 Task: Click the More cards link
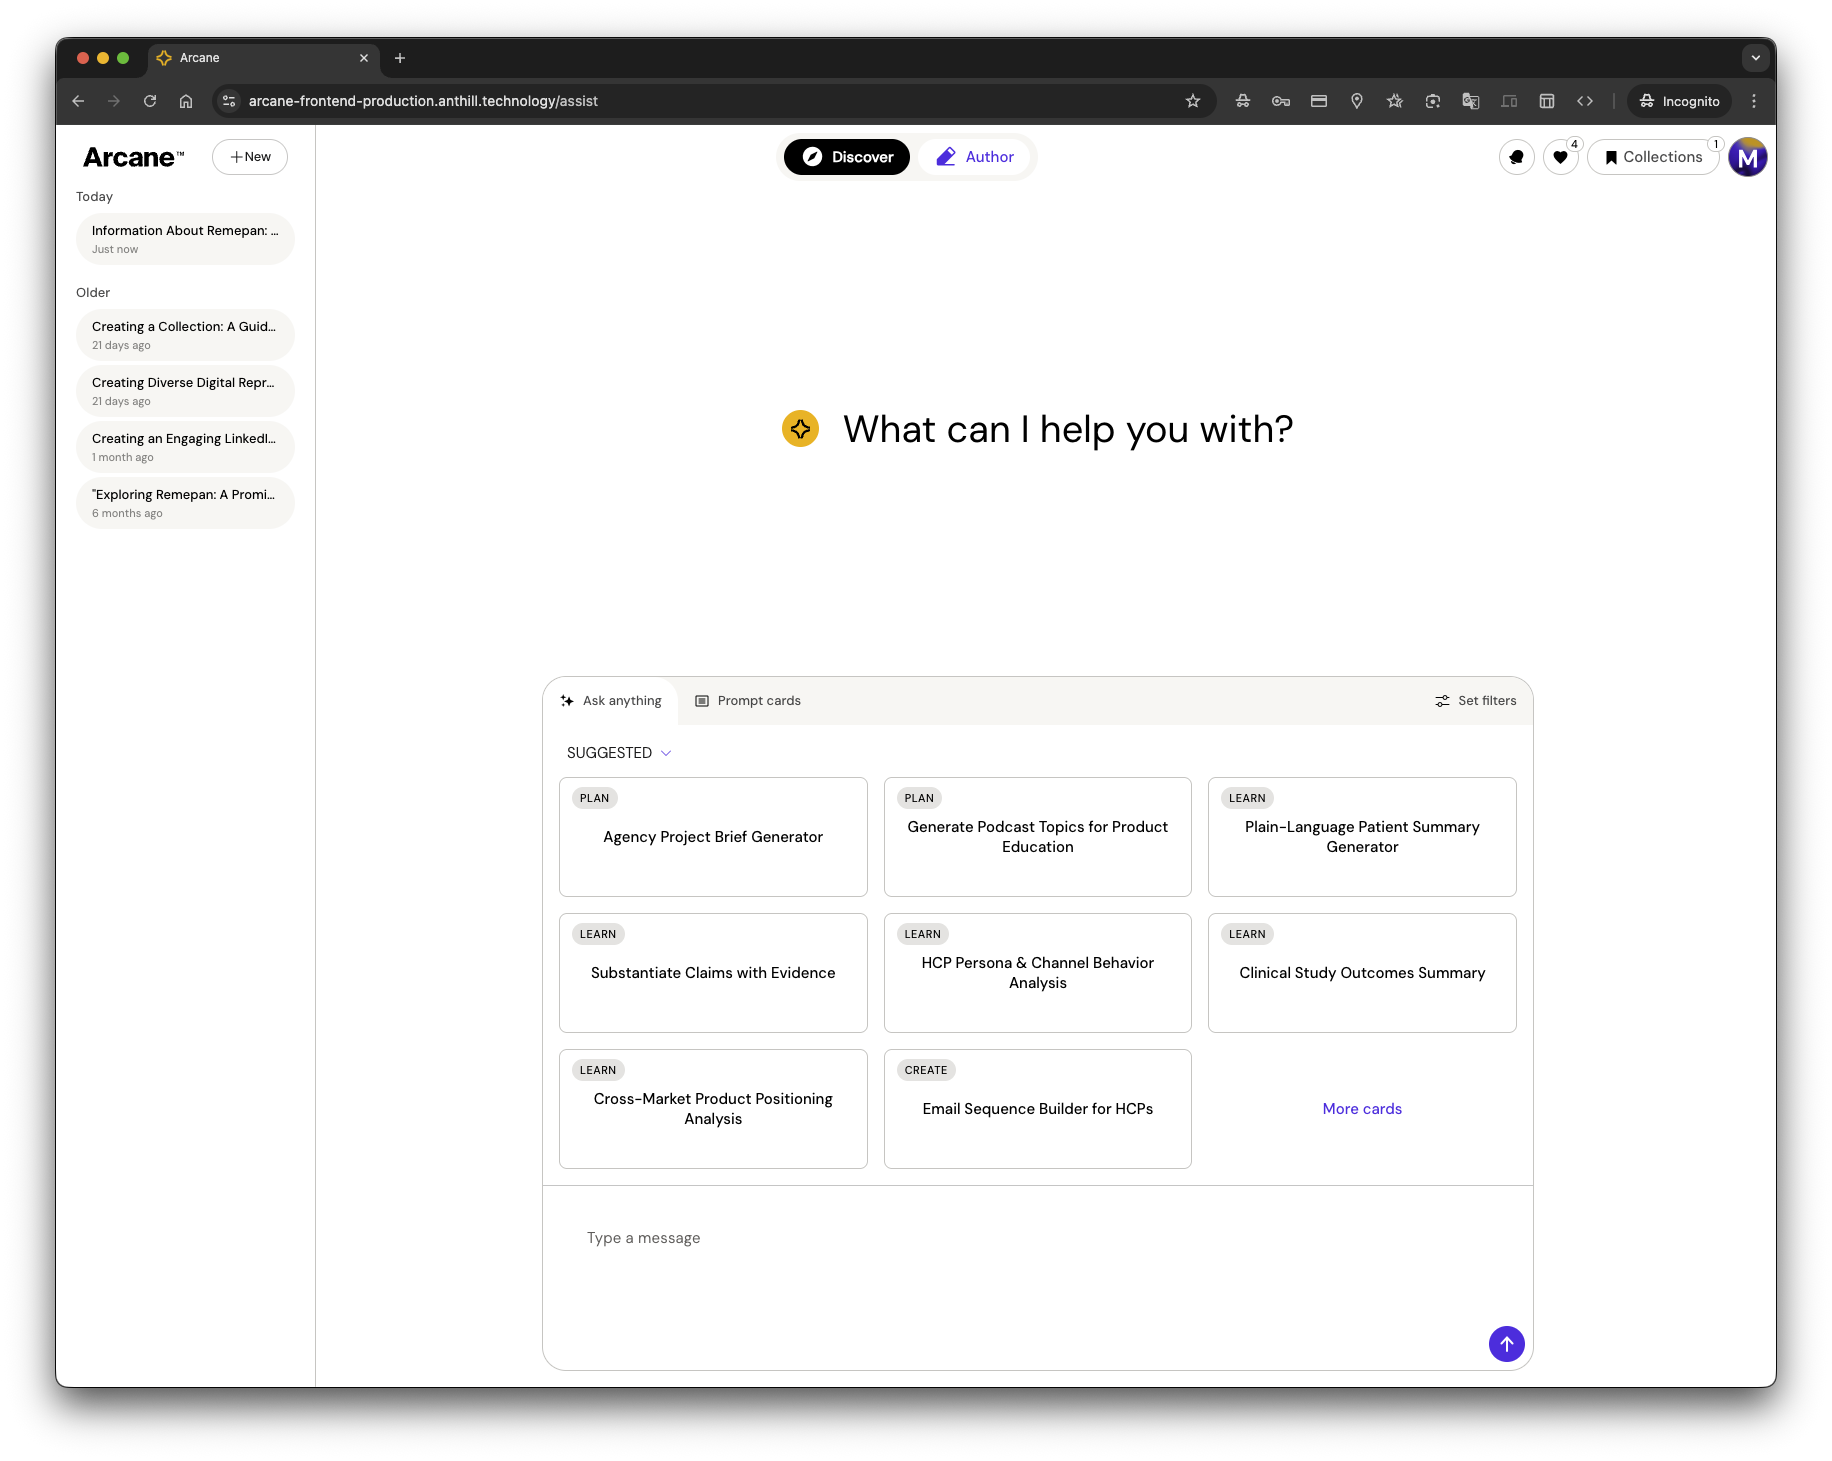tap(1361, 1109)
